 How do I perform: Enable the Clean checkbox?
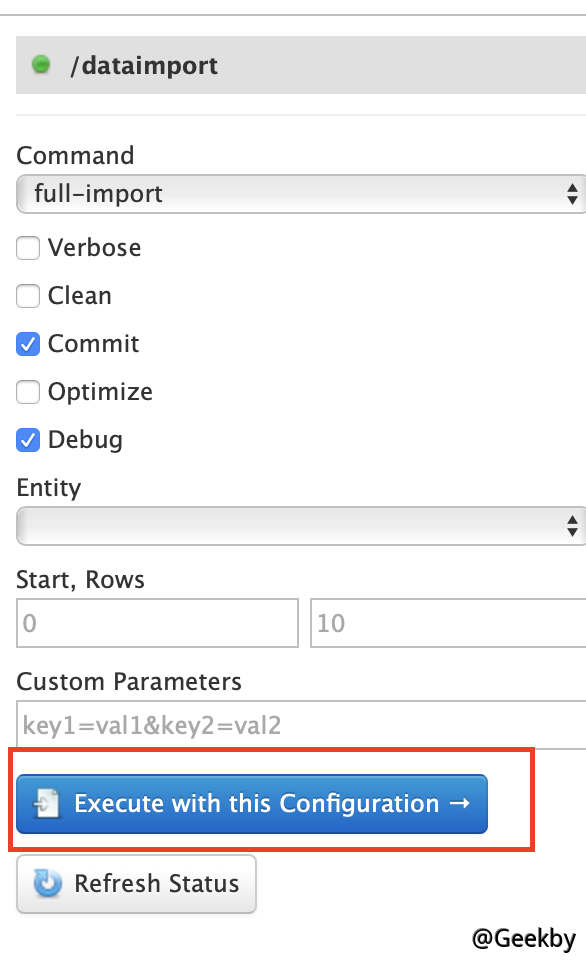point(27,295)
